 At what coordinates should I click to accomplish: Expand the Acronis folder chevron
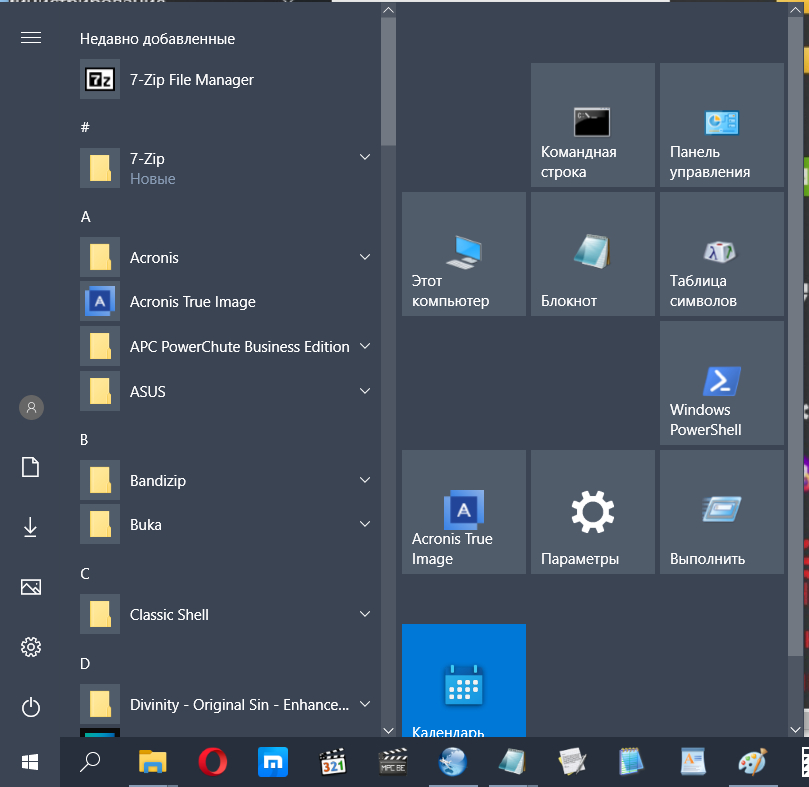click(x=365, y=257)
